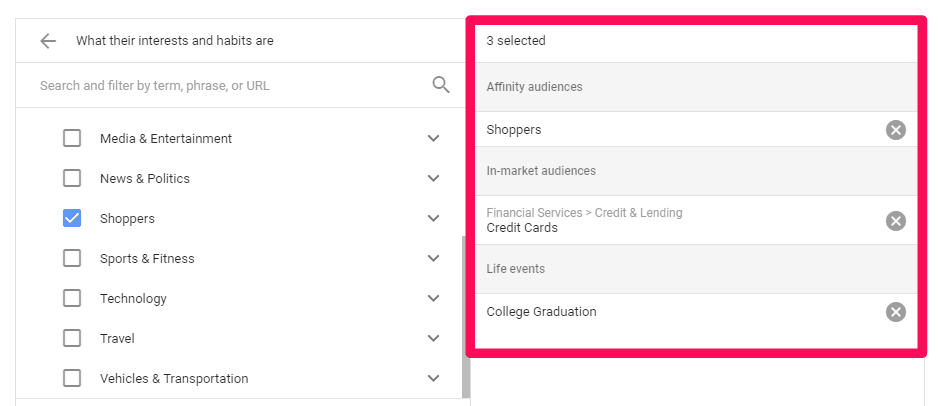Click the search magnifier icon
This screenshot has width=938, height=406.
click(441, 85)
